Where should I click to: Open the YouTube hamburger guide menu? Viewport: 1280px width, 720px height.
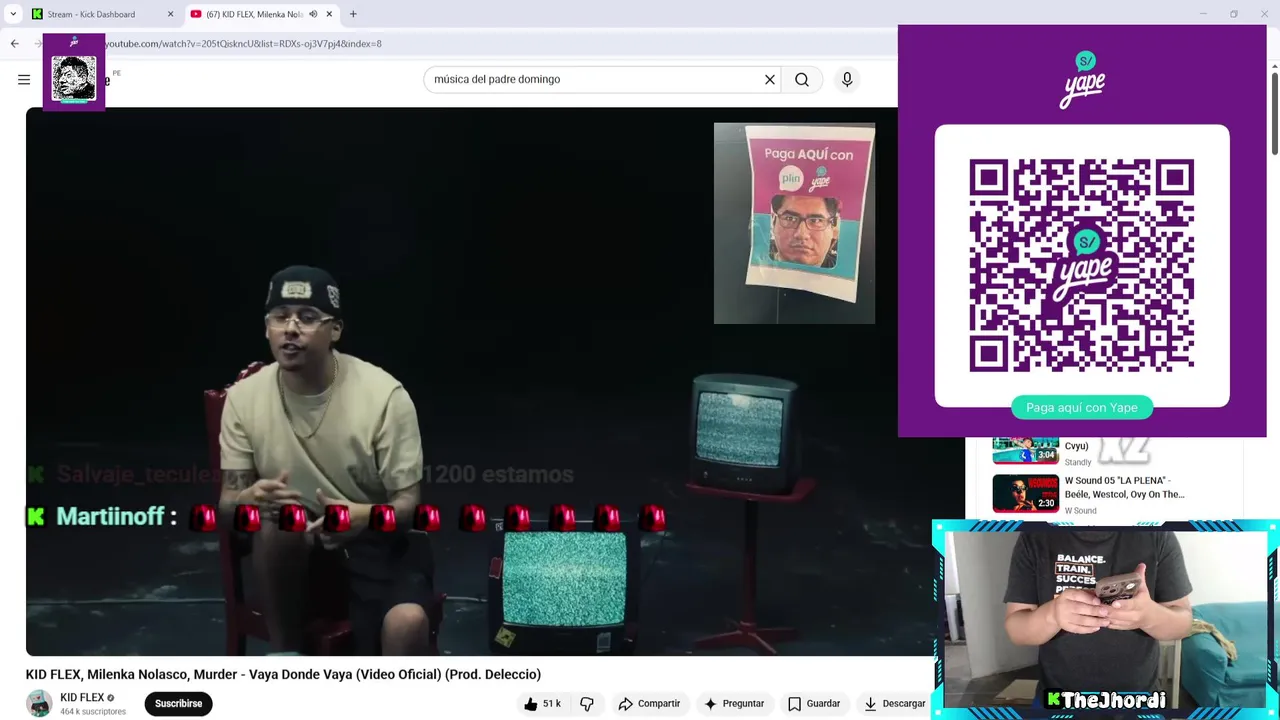24,80
